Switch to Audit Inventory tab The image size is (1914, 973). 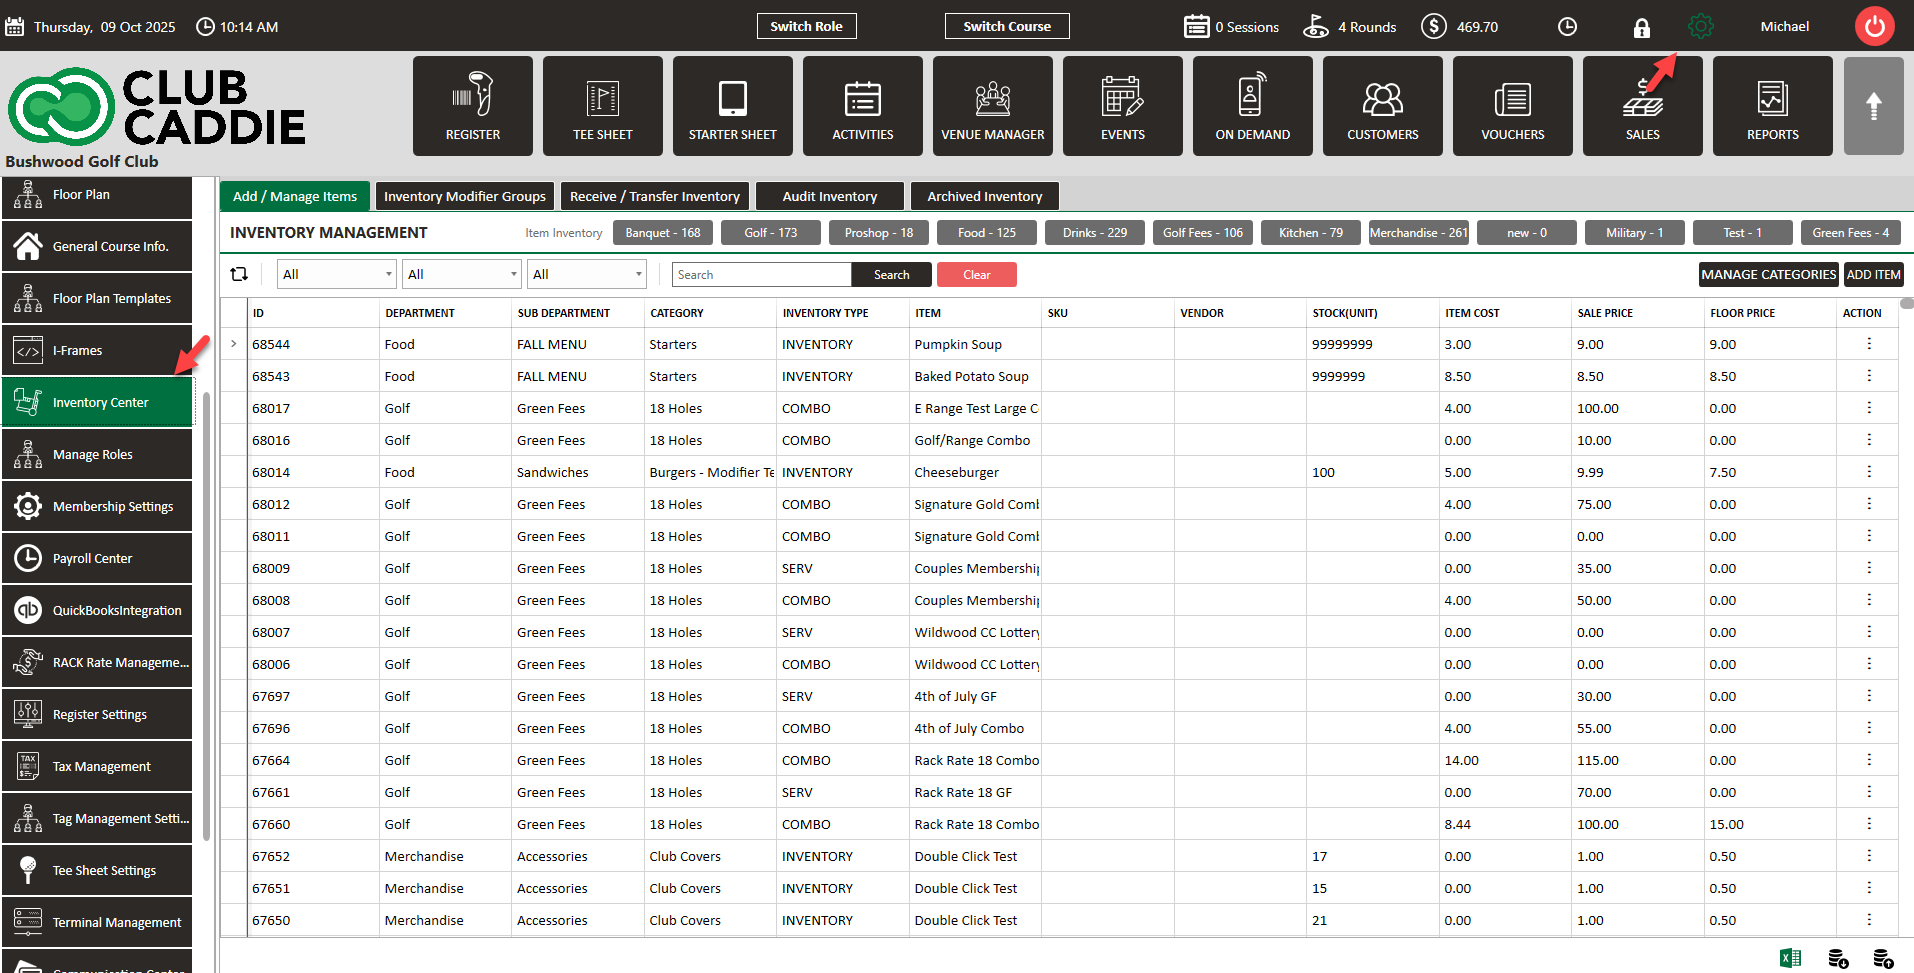(x=829, y=196)
